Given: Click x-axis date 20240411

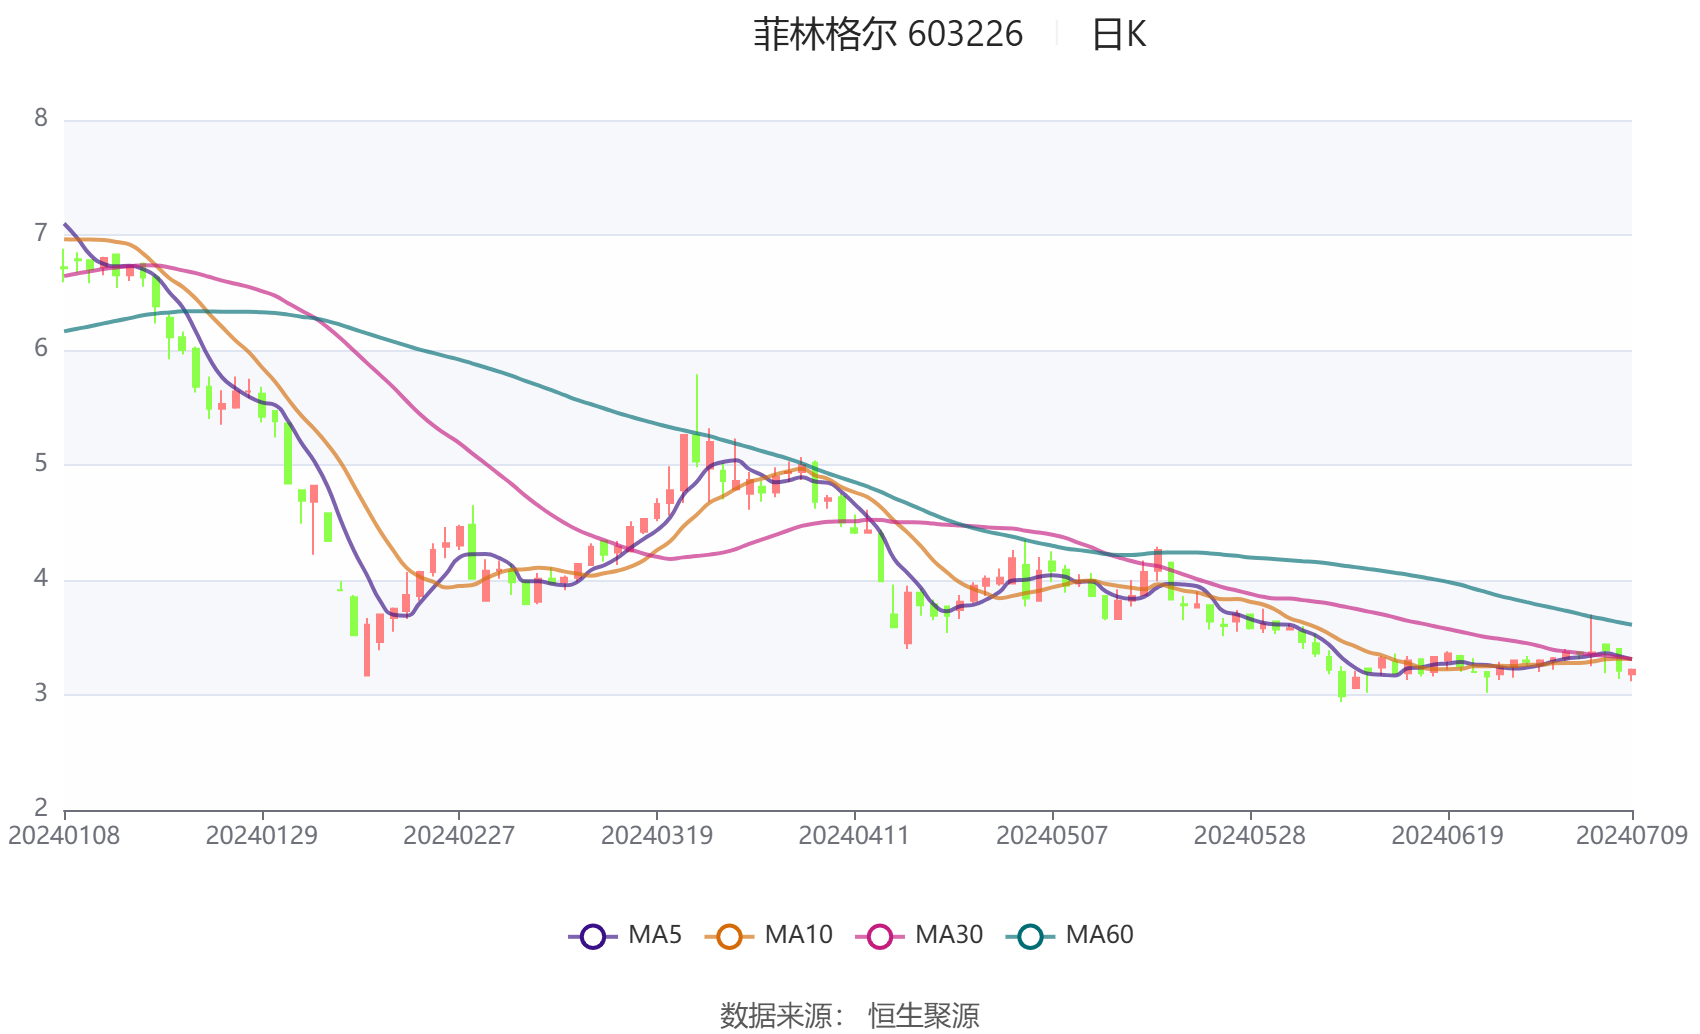Looking at the screenshot, I should [x=854, y=835].
